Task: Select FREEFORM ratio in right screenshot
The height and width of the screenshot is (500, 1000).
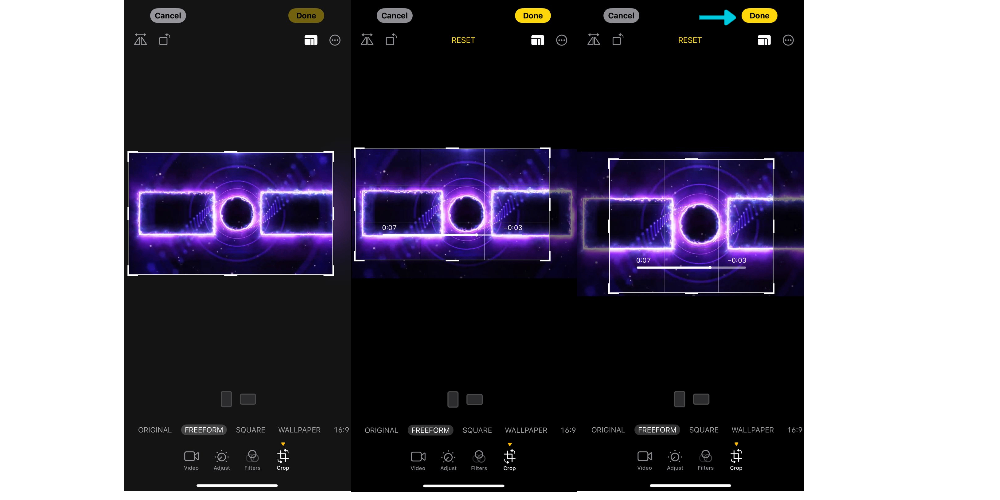Action: [x=658, y=430]
